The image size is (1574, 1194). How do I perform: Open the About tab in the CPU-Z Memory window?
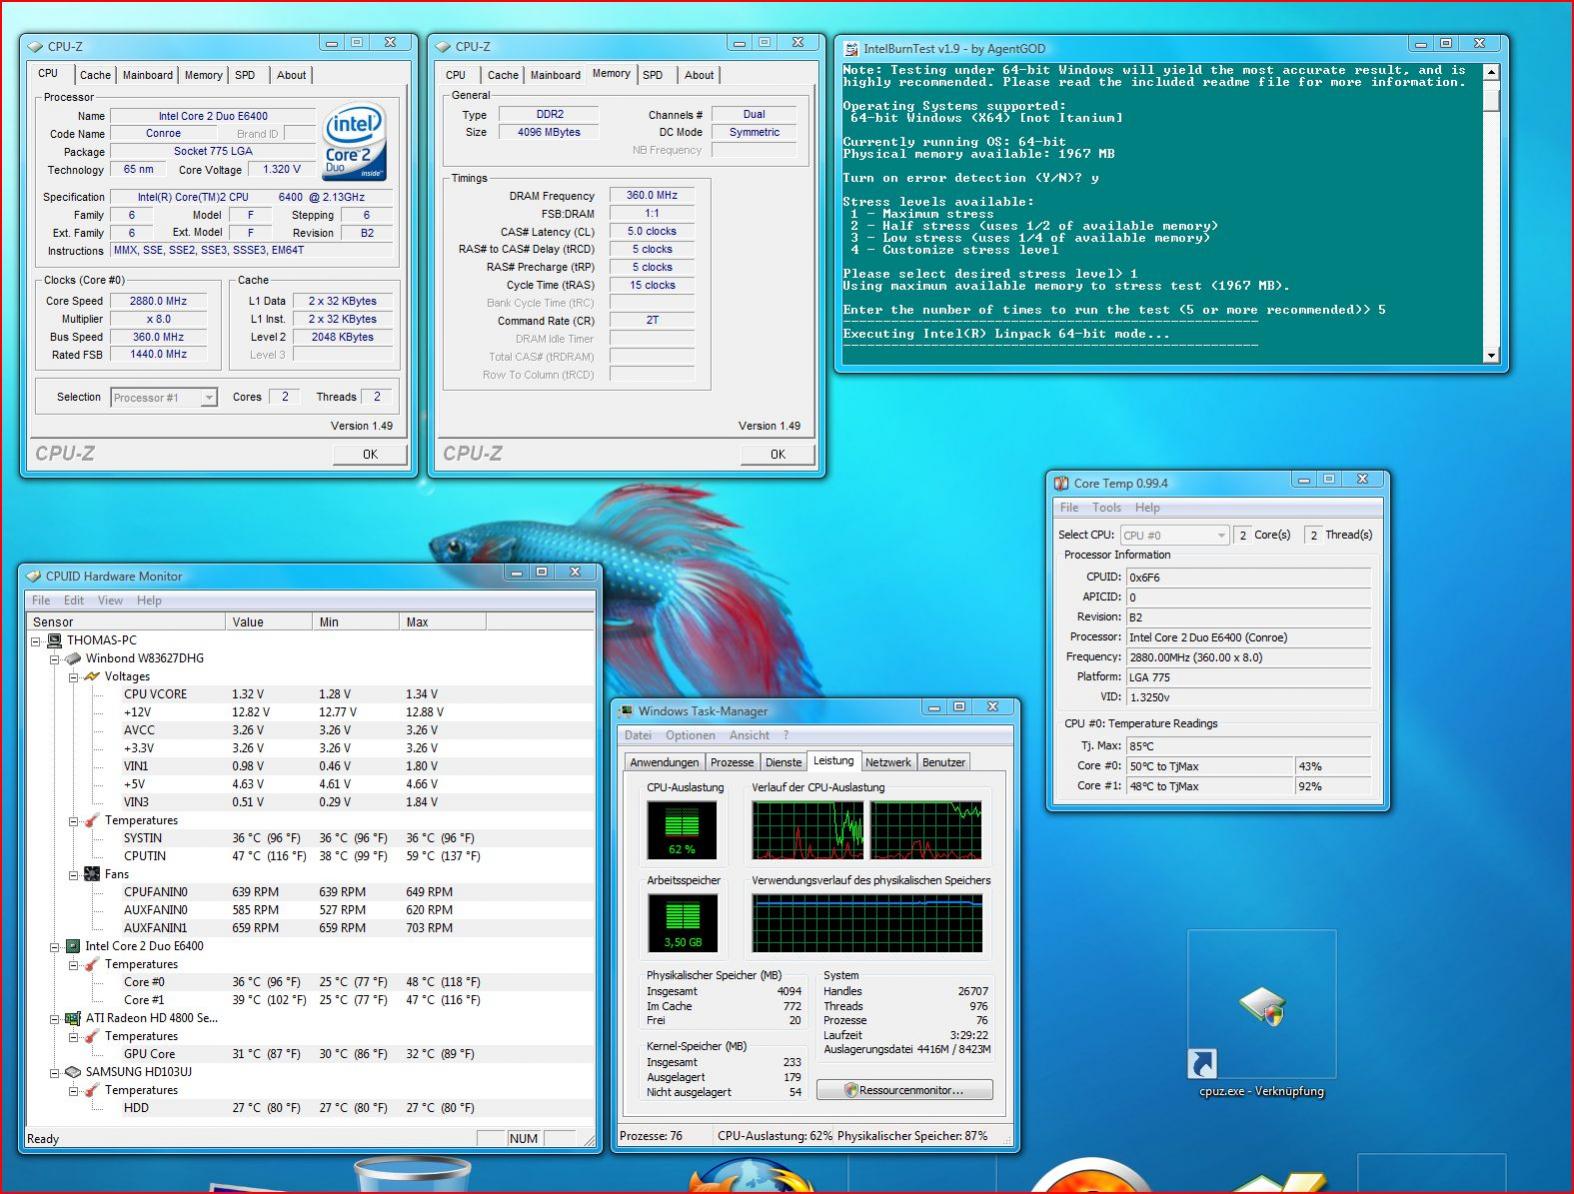[699, 75]
